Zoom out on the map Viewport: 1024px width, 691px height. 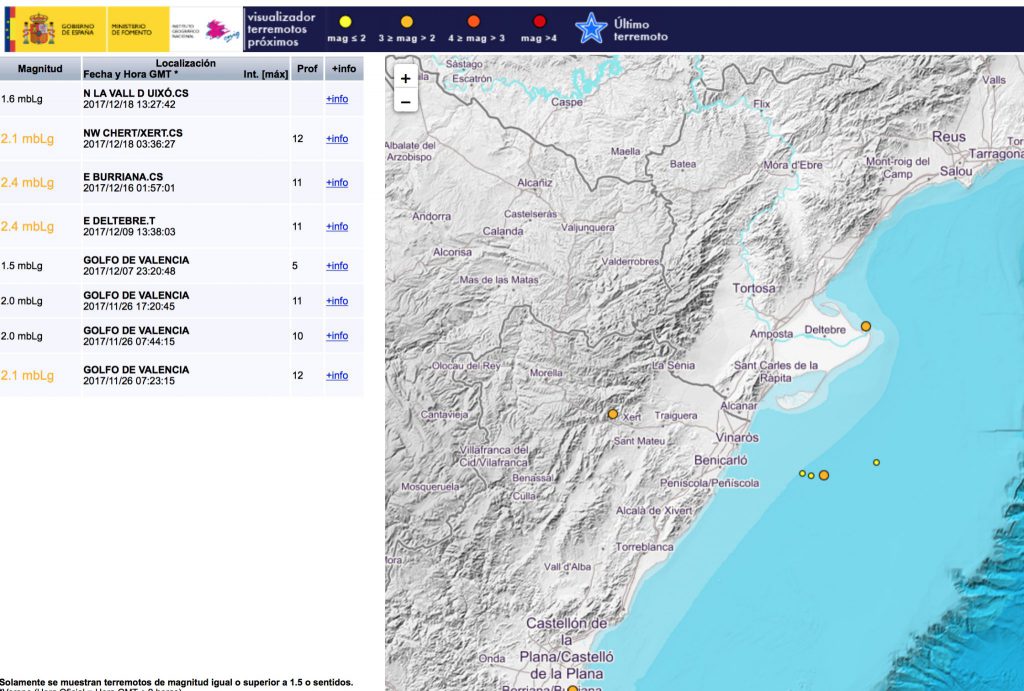tap(406, 102)
